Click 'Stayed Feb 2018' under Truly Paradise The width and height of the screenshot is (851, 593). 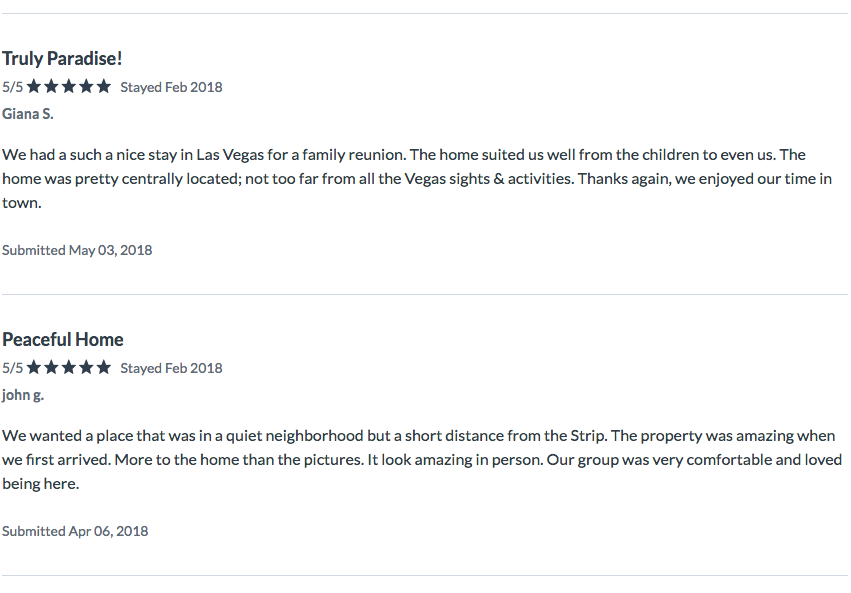click(x=171, y=87)
